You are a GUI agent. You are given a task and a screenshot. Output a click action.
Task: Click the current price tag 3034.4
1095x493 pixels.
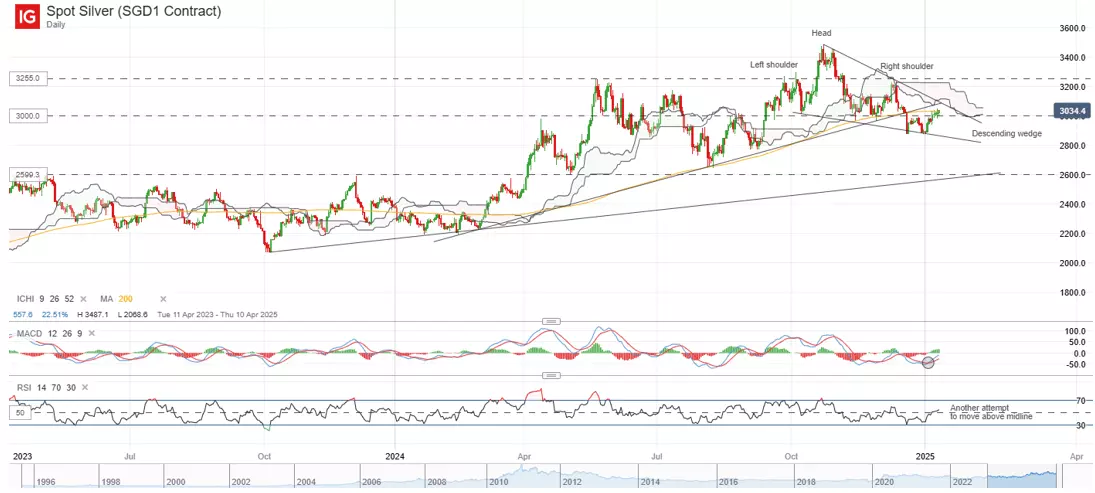(x=1071, y=112)
